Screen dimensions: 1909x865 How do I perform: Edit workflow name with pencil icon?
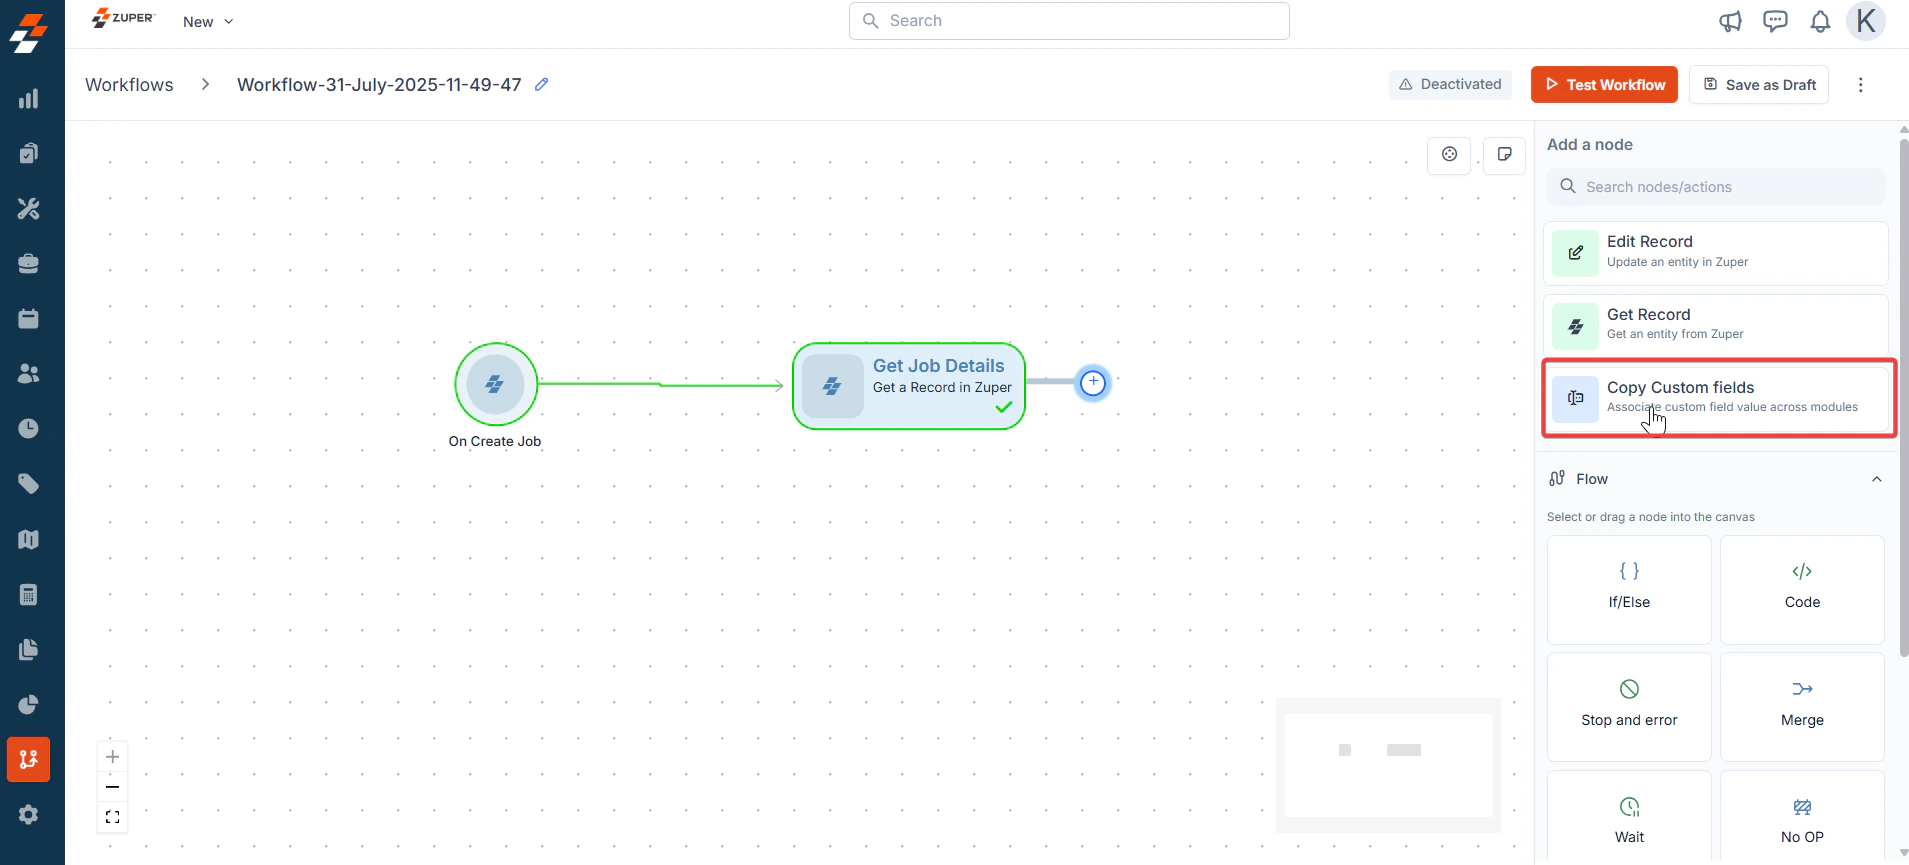click(x=541, y=85)
